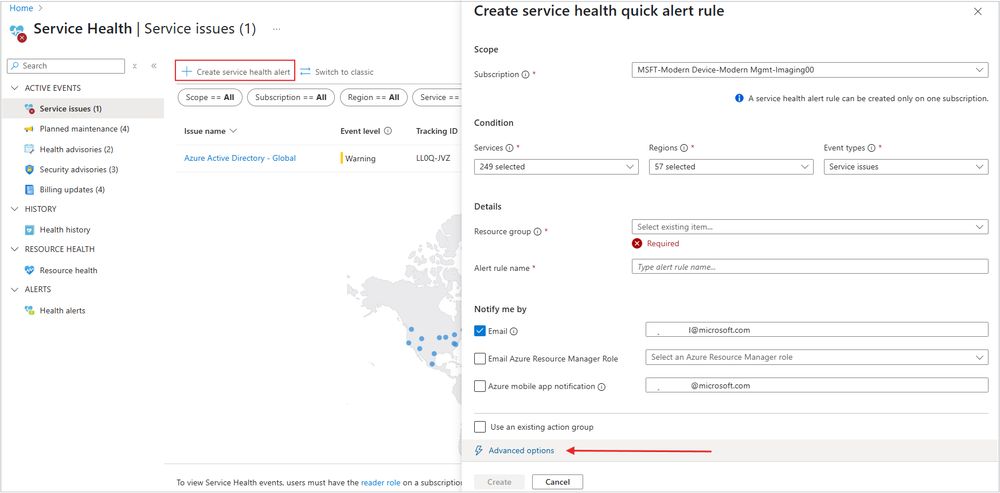Select Service issues (1) in sidebar
Viewport: 1000px width, 493px height.
[x=85, y=109]
